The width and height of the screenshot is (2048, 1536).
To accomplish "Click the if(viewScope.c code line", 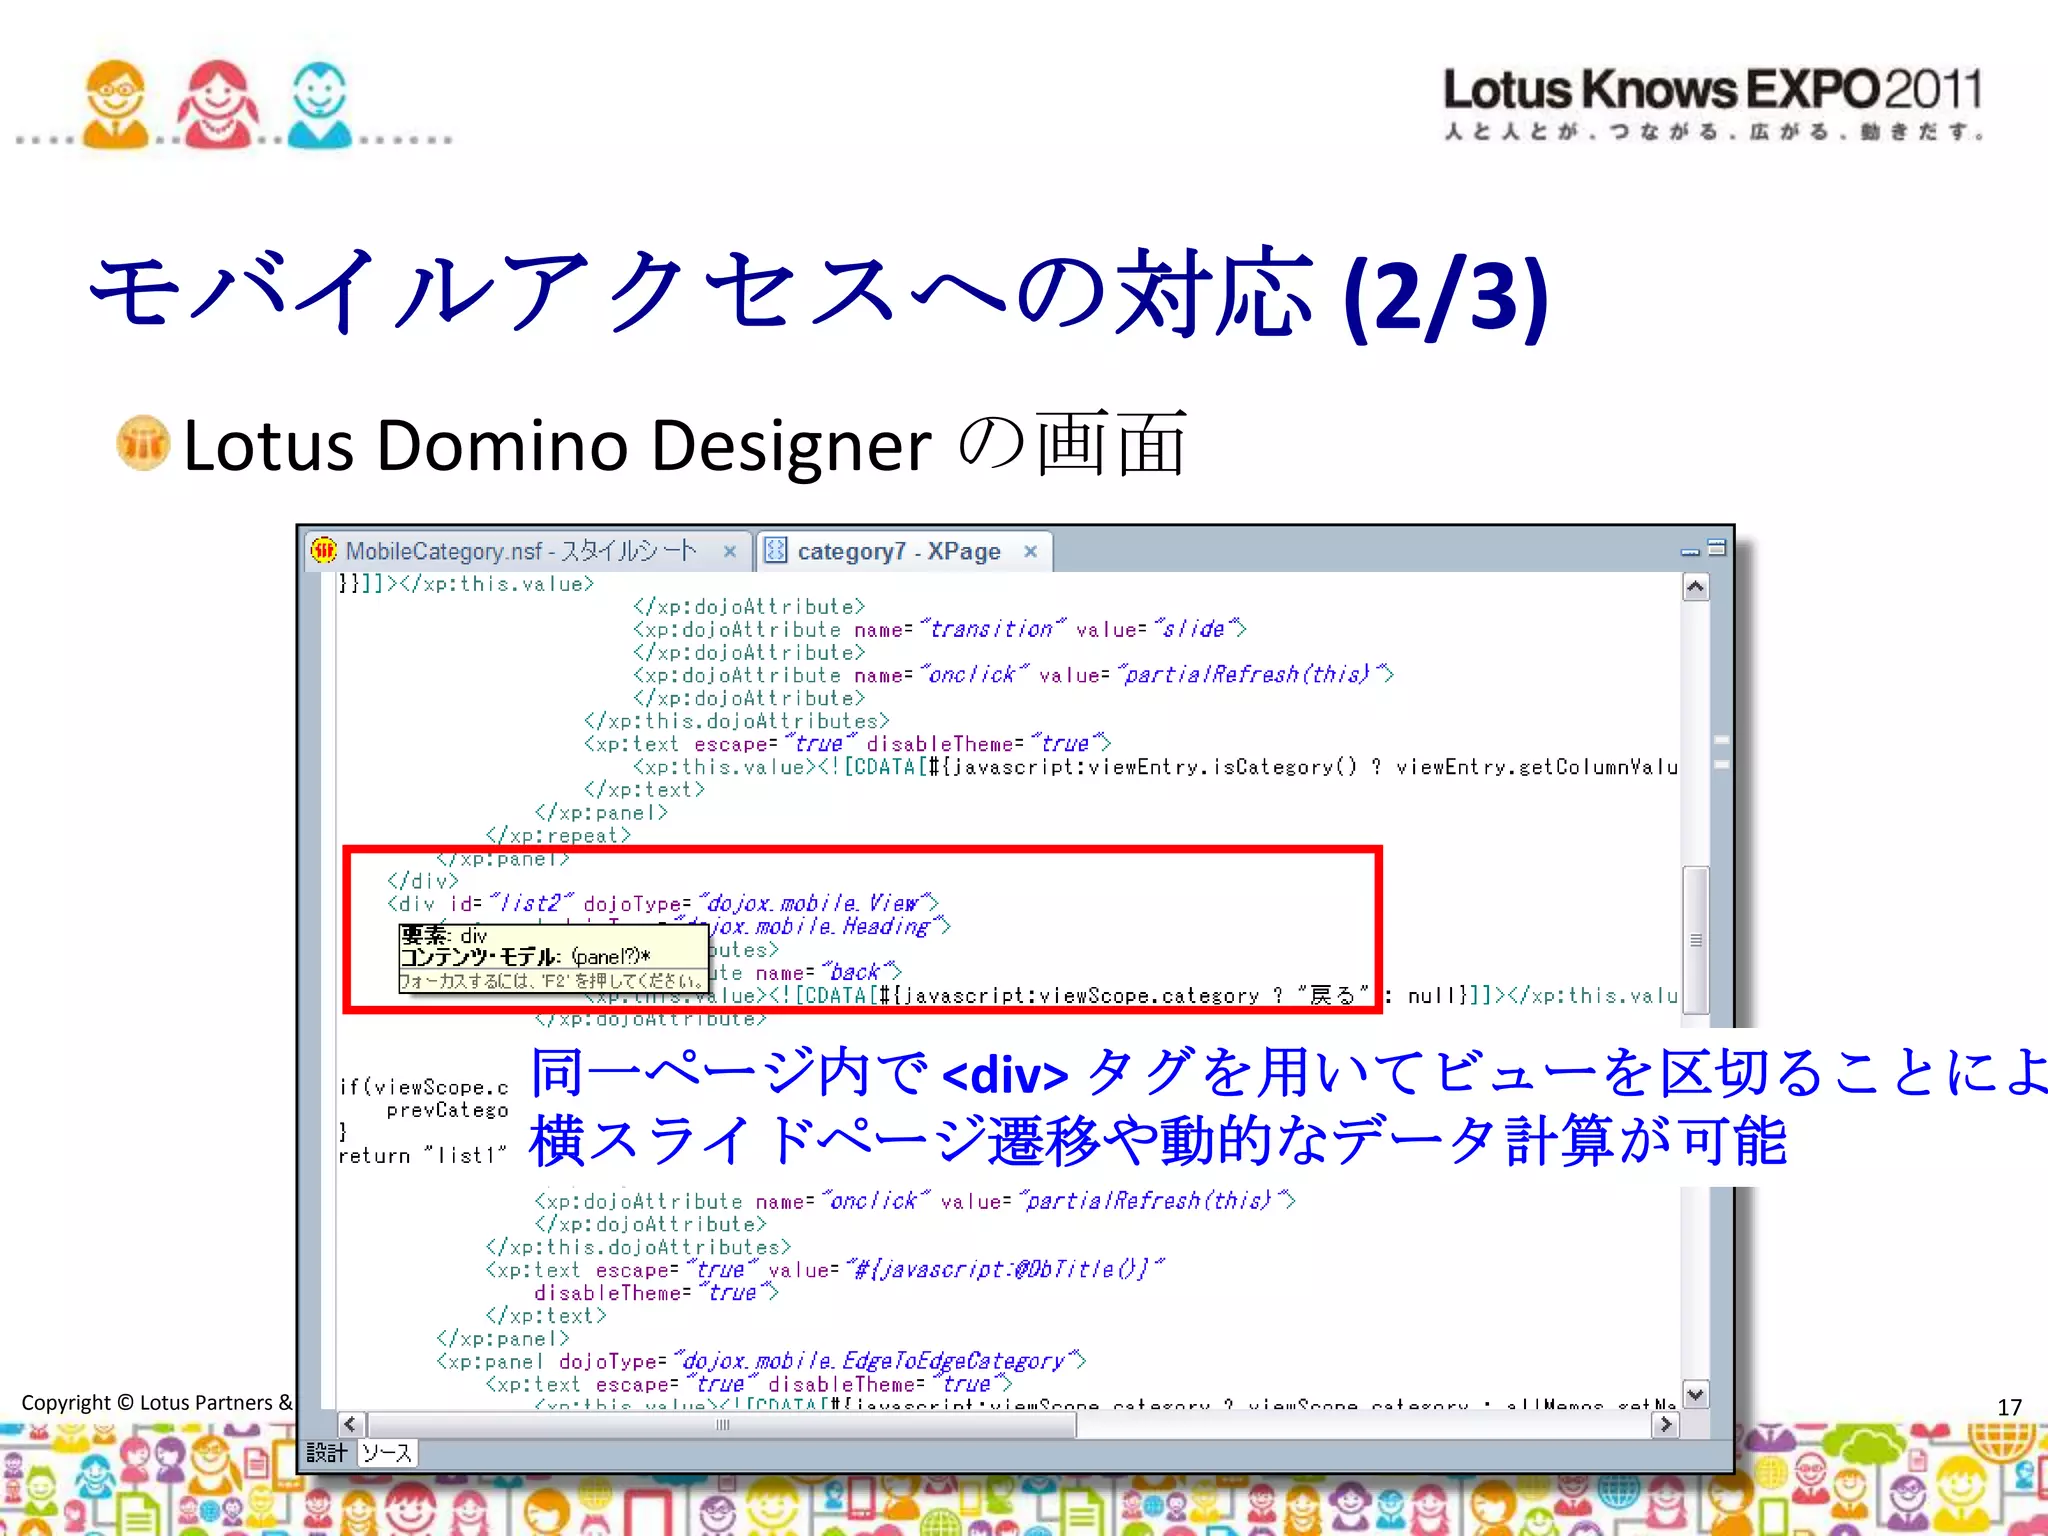I will (x=423, y=1087).
